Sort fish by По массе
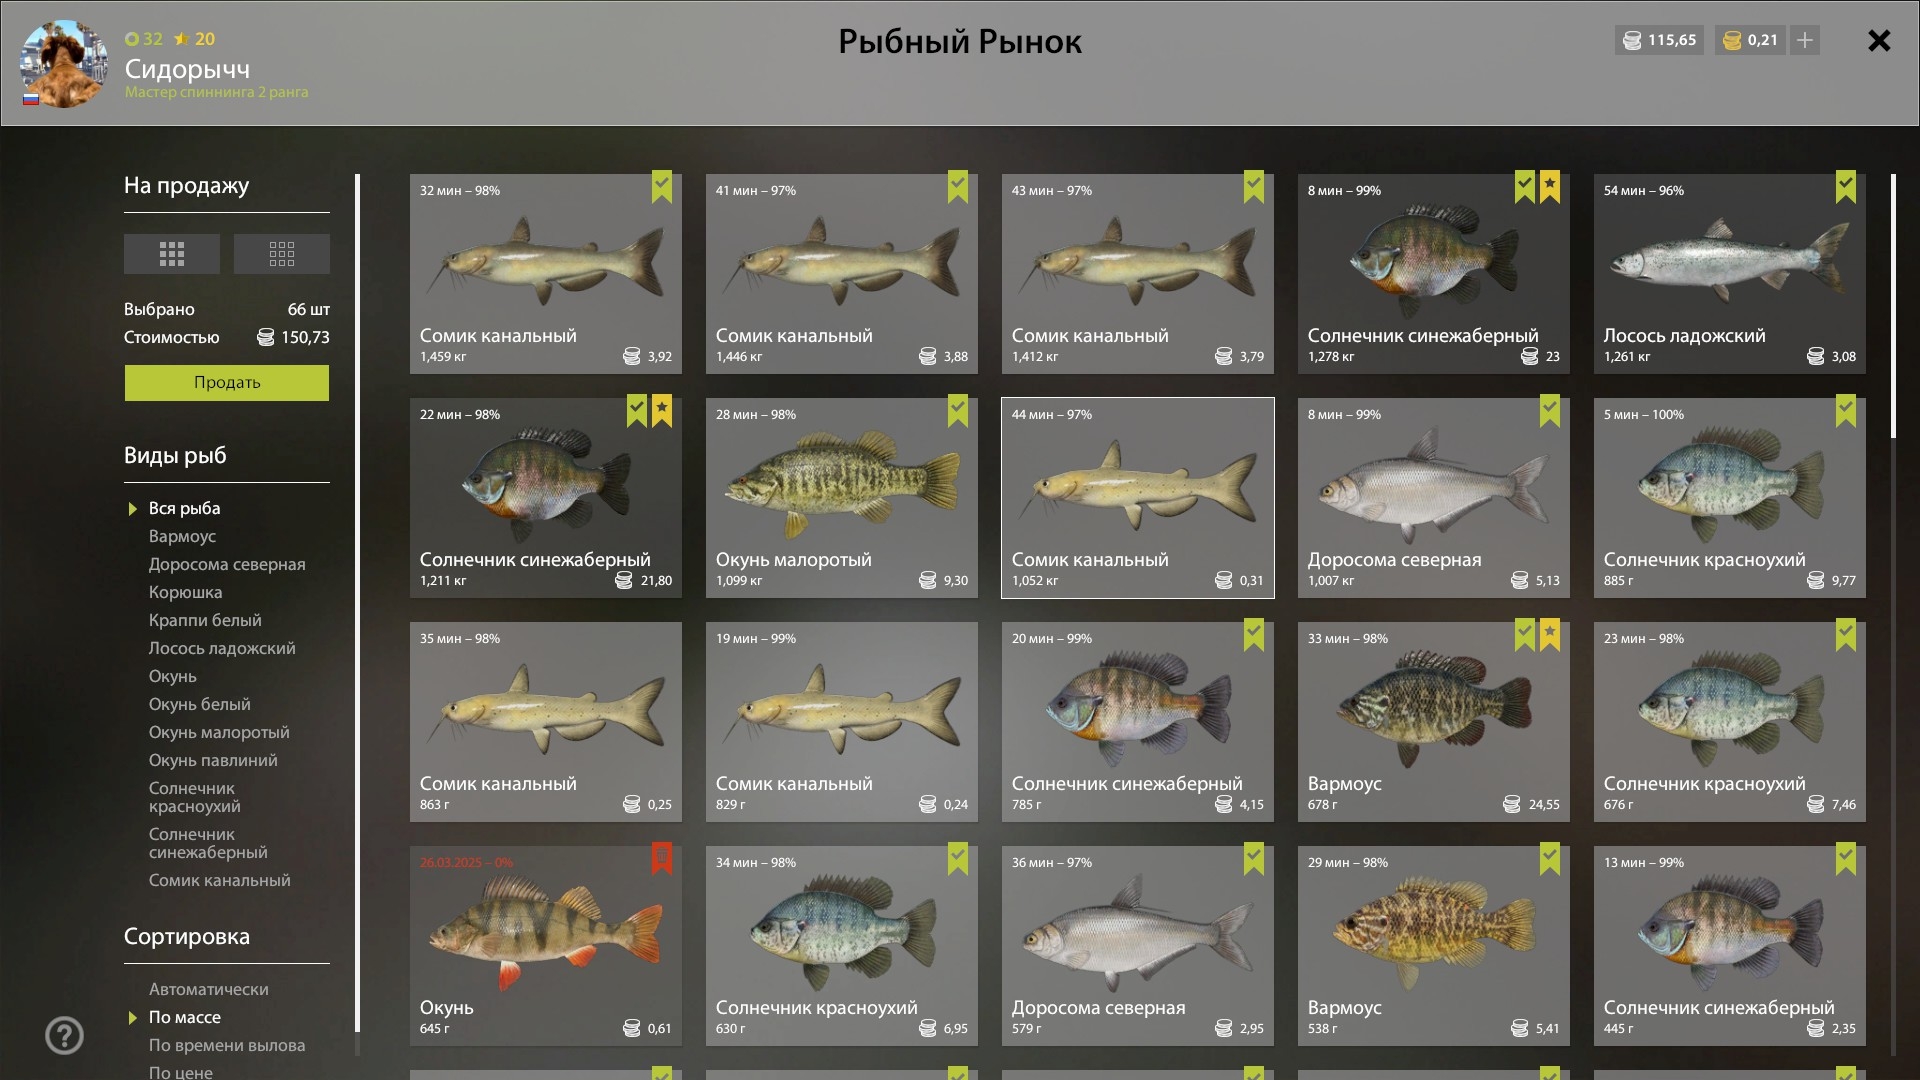 [185, 1017]
